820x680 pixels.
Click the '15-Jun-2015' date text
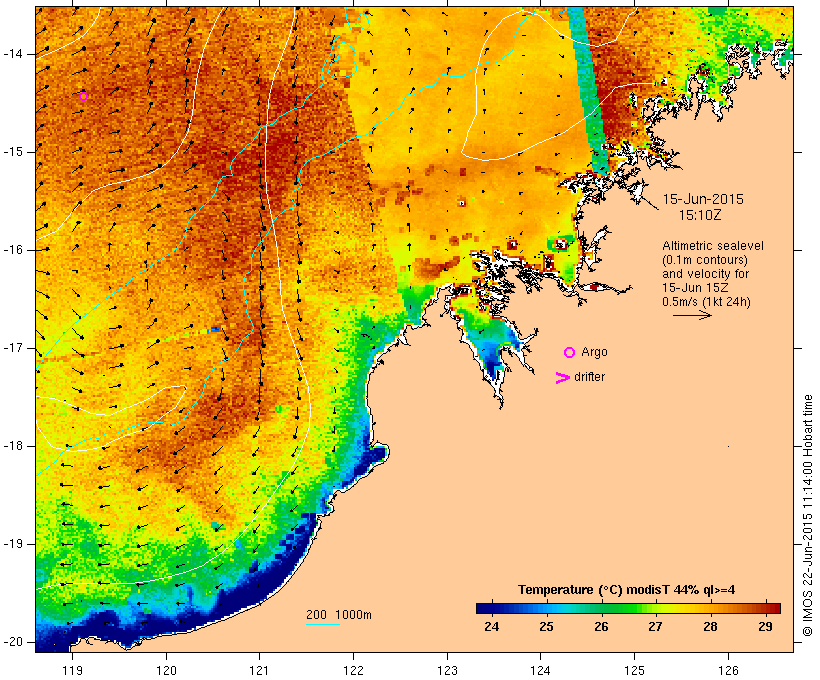pyautogui.click(x=702, y=199)
